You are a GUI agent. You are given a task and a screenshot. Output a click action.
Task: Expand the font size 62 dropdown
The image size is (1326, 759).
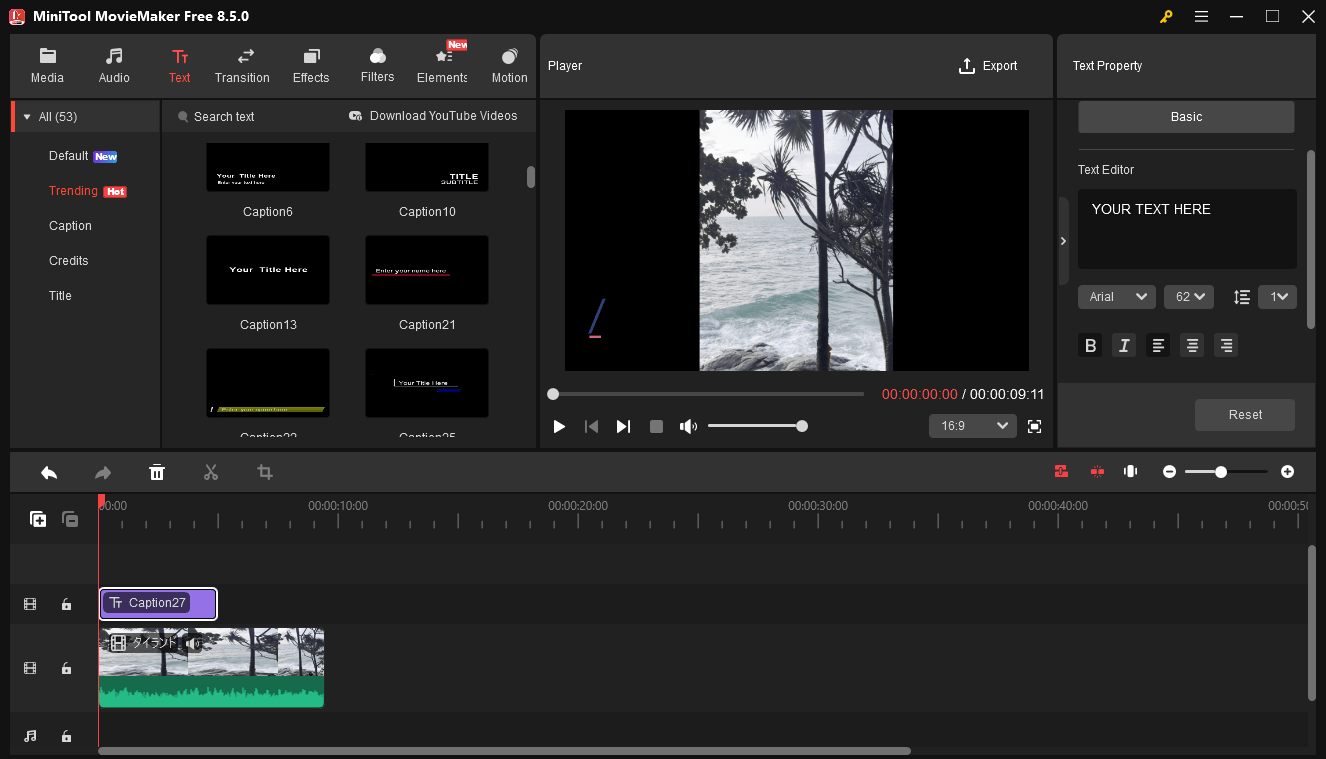(x=1188, y=296)
